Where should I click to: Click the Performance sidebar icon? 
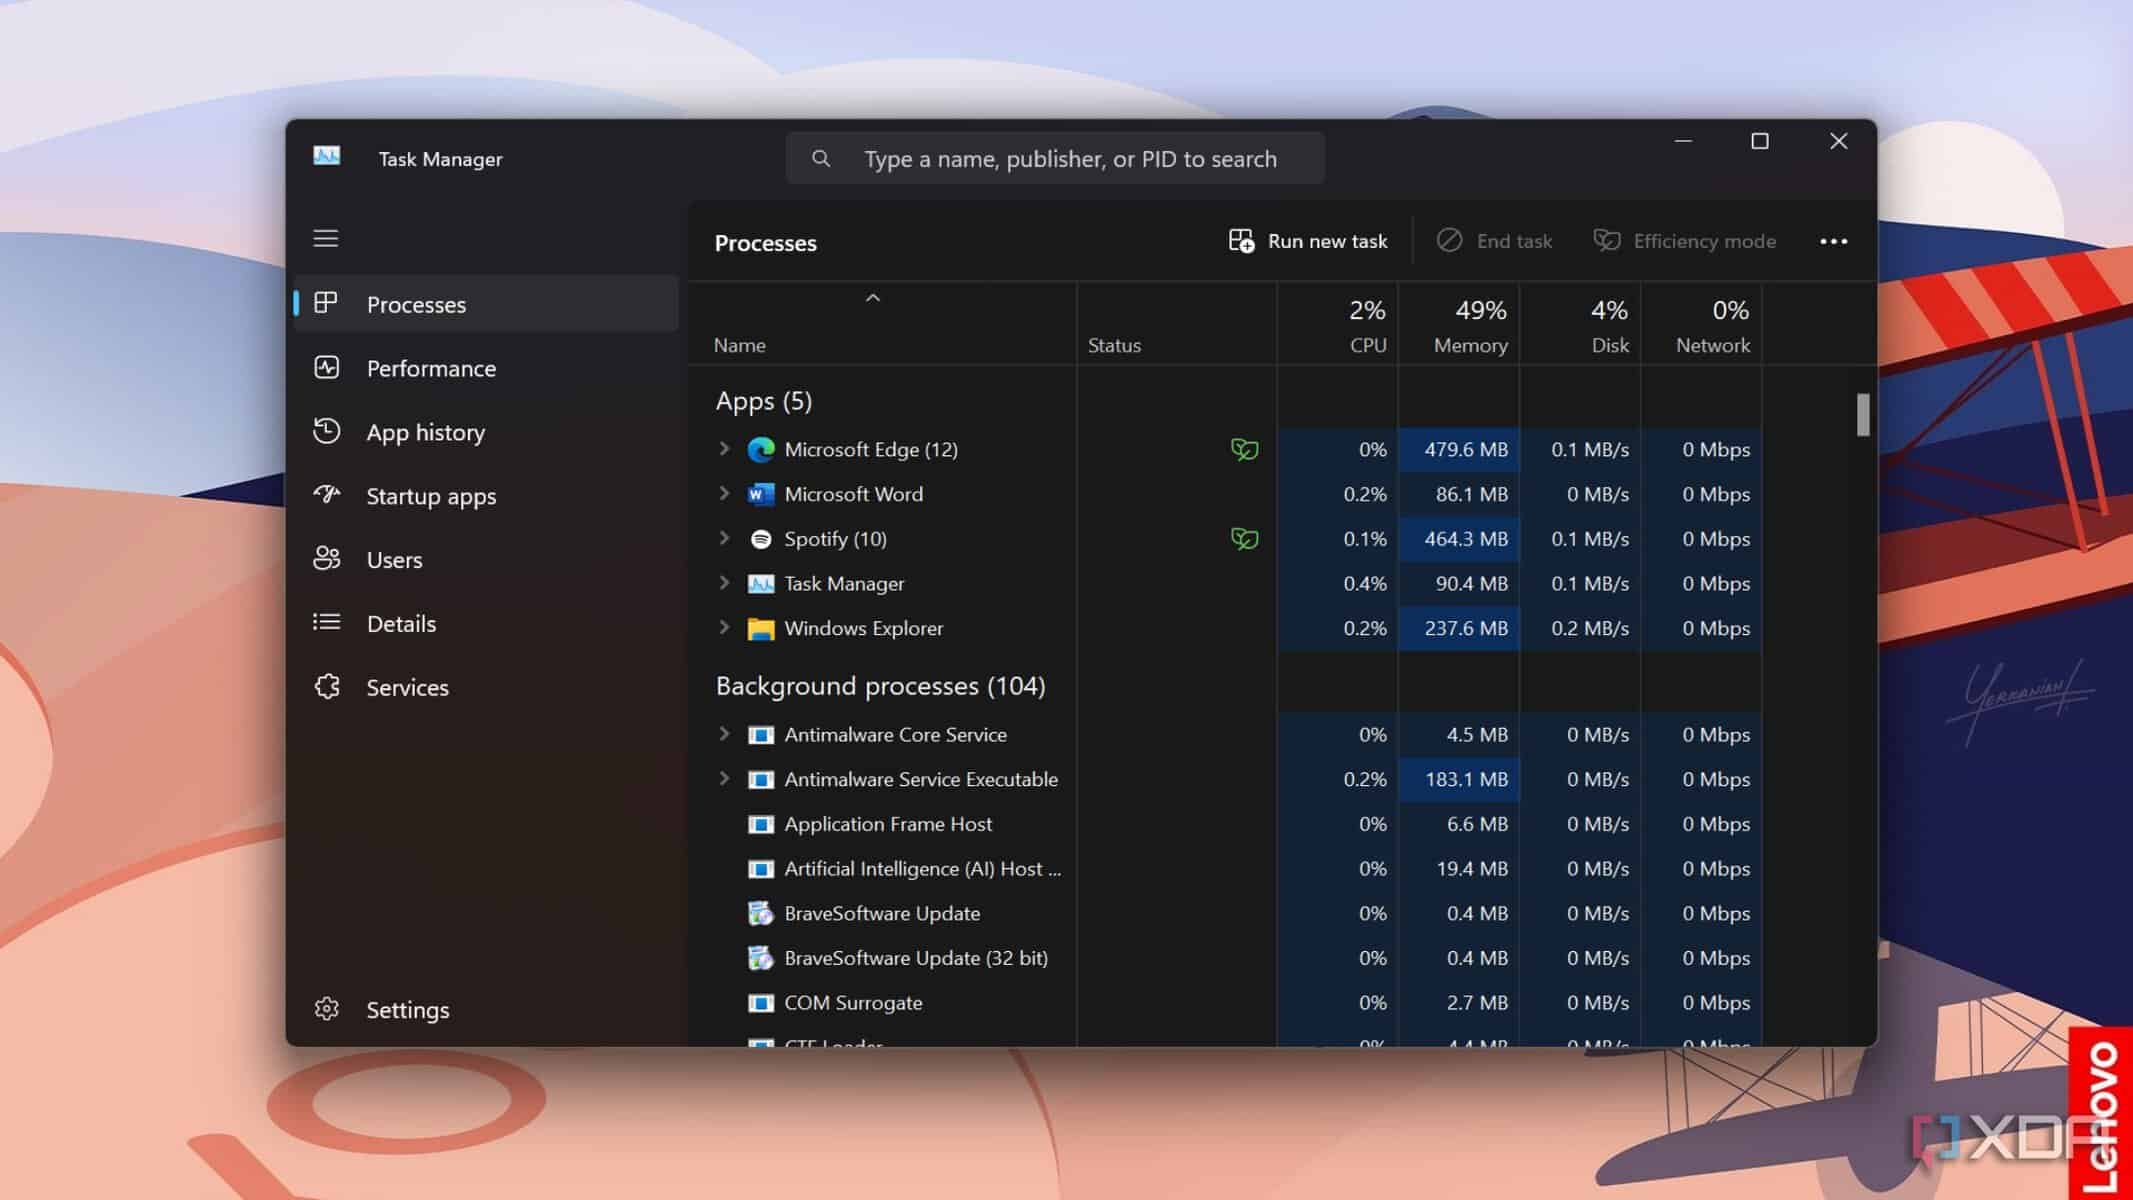point(327,368)
